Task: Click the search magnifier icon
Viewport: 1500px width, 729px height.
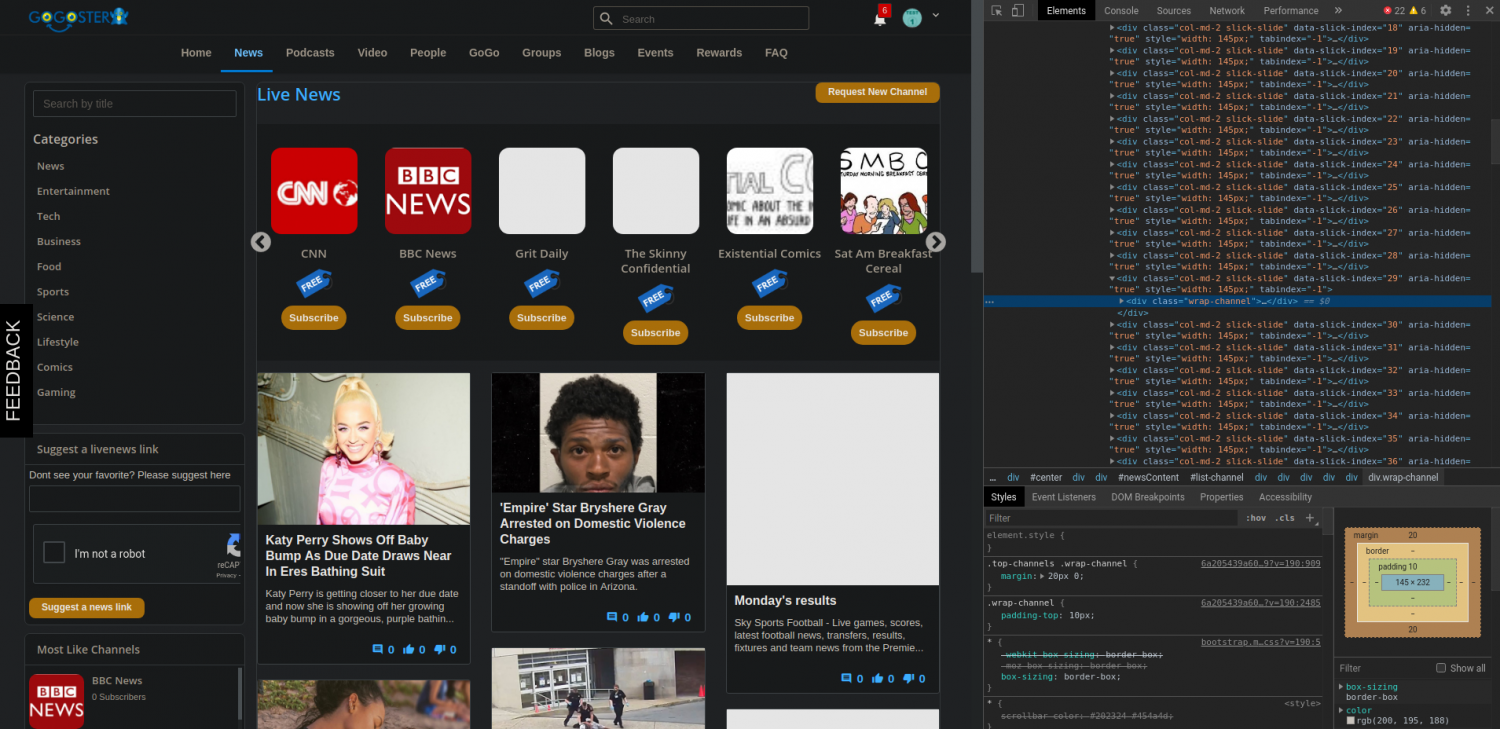Action: [x=606, y=18]
